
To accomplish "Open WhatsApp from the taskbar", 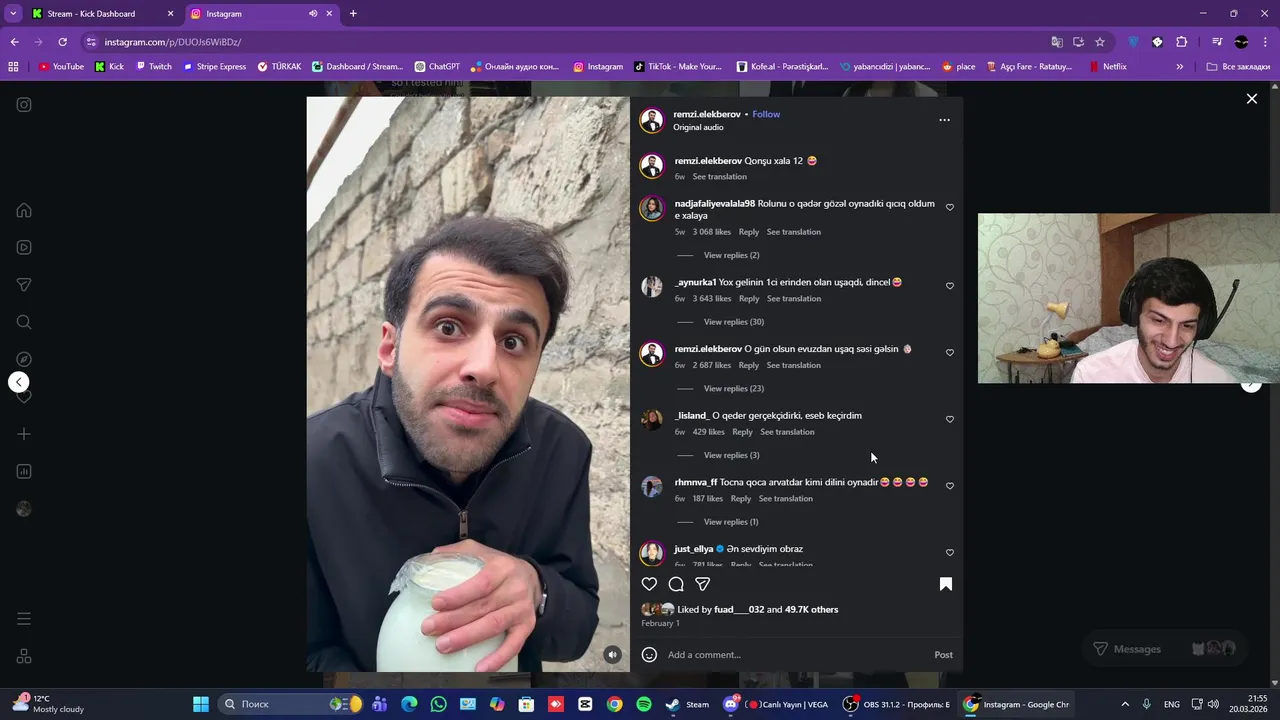I will point(439,705).
